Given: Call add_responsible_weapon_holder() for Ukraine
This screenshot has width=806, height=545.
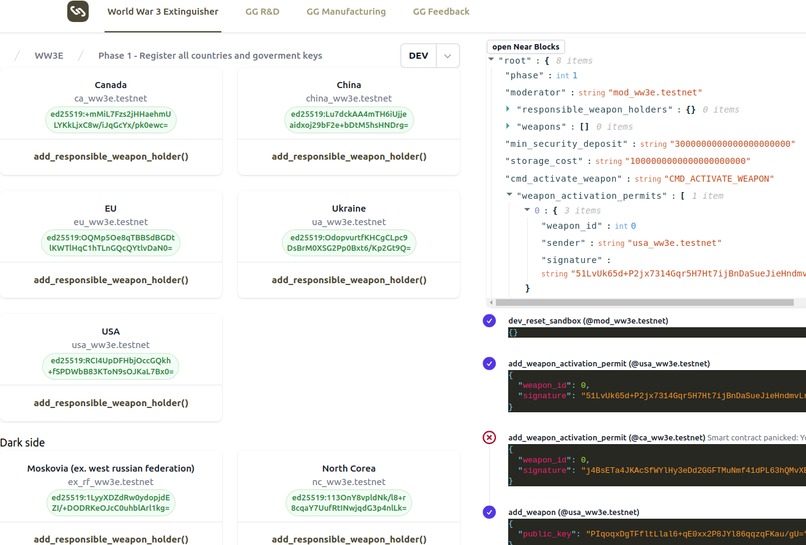Looking at the screenshot, I should click(349, 280).
